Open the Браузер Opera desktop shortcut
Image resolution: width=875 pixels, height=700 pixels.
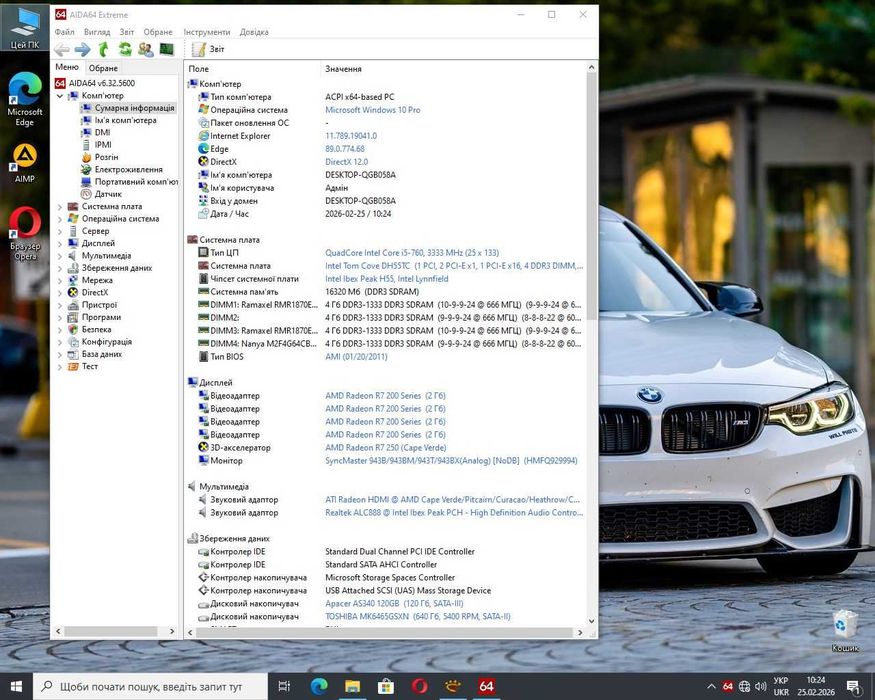click(x=25, y=233)
